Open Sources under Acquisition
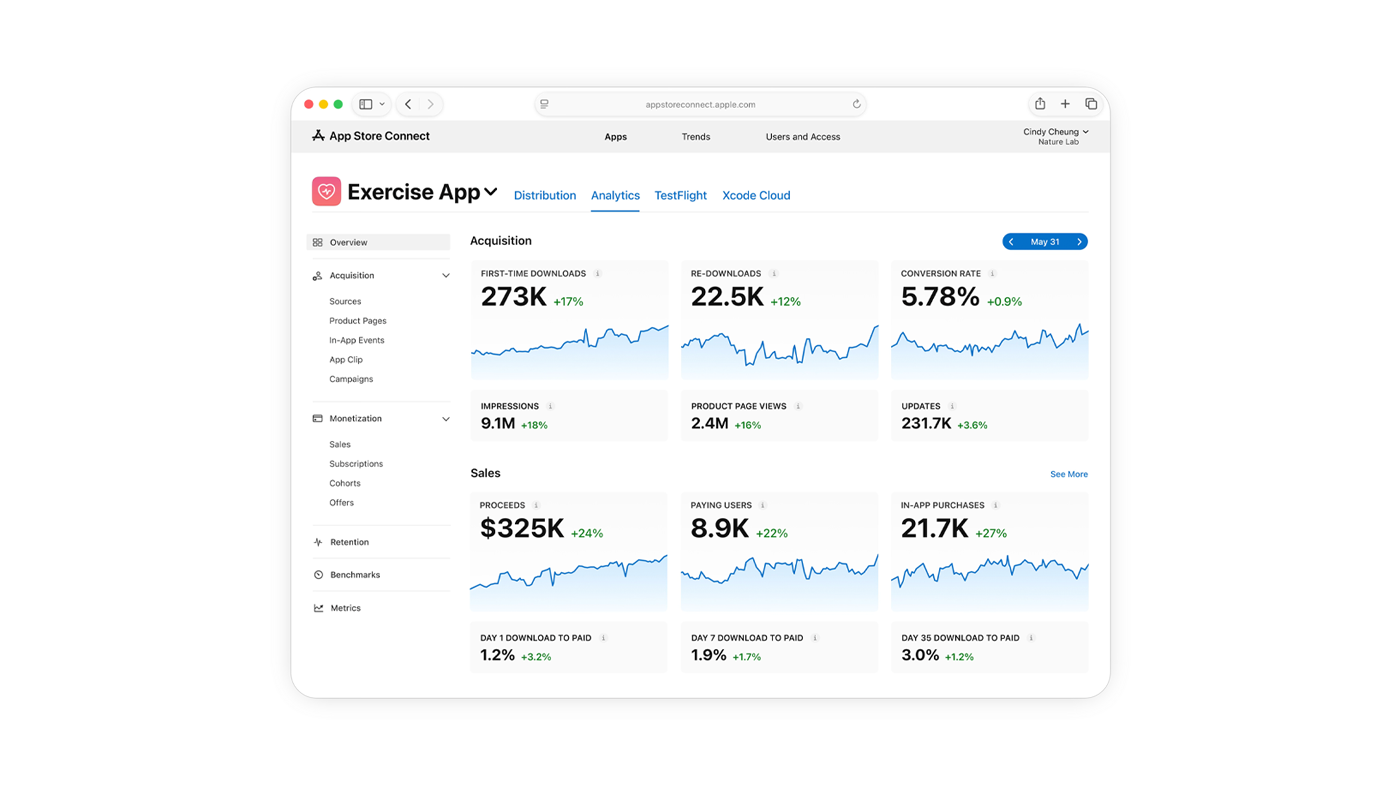The image size is (1400, 787). [345, 301]
